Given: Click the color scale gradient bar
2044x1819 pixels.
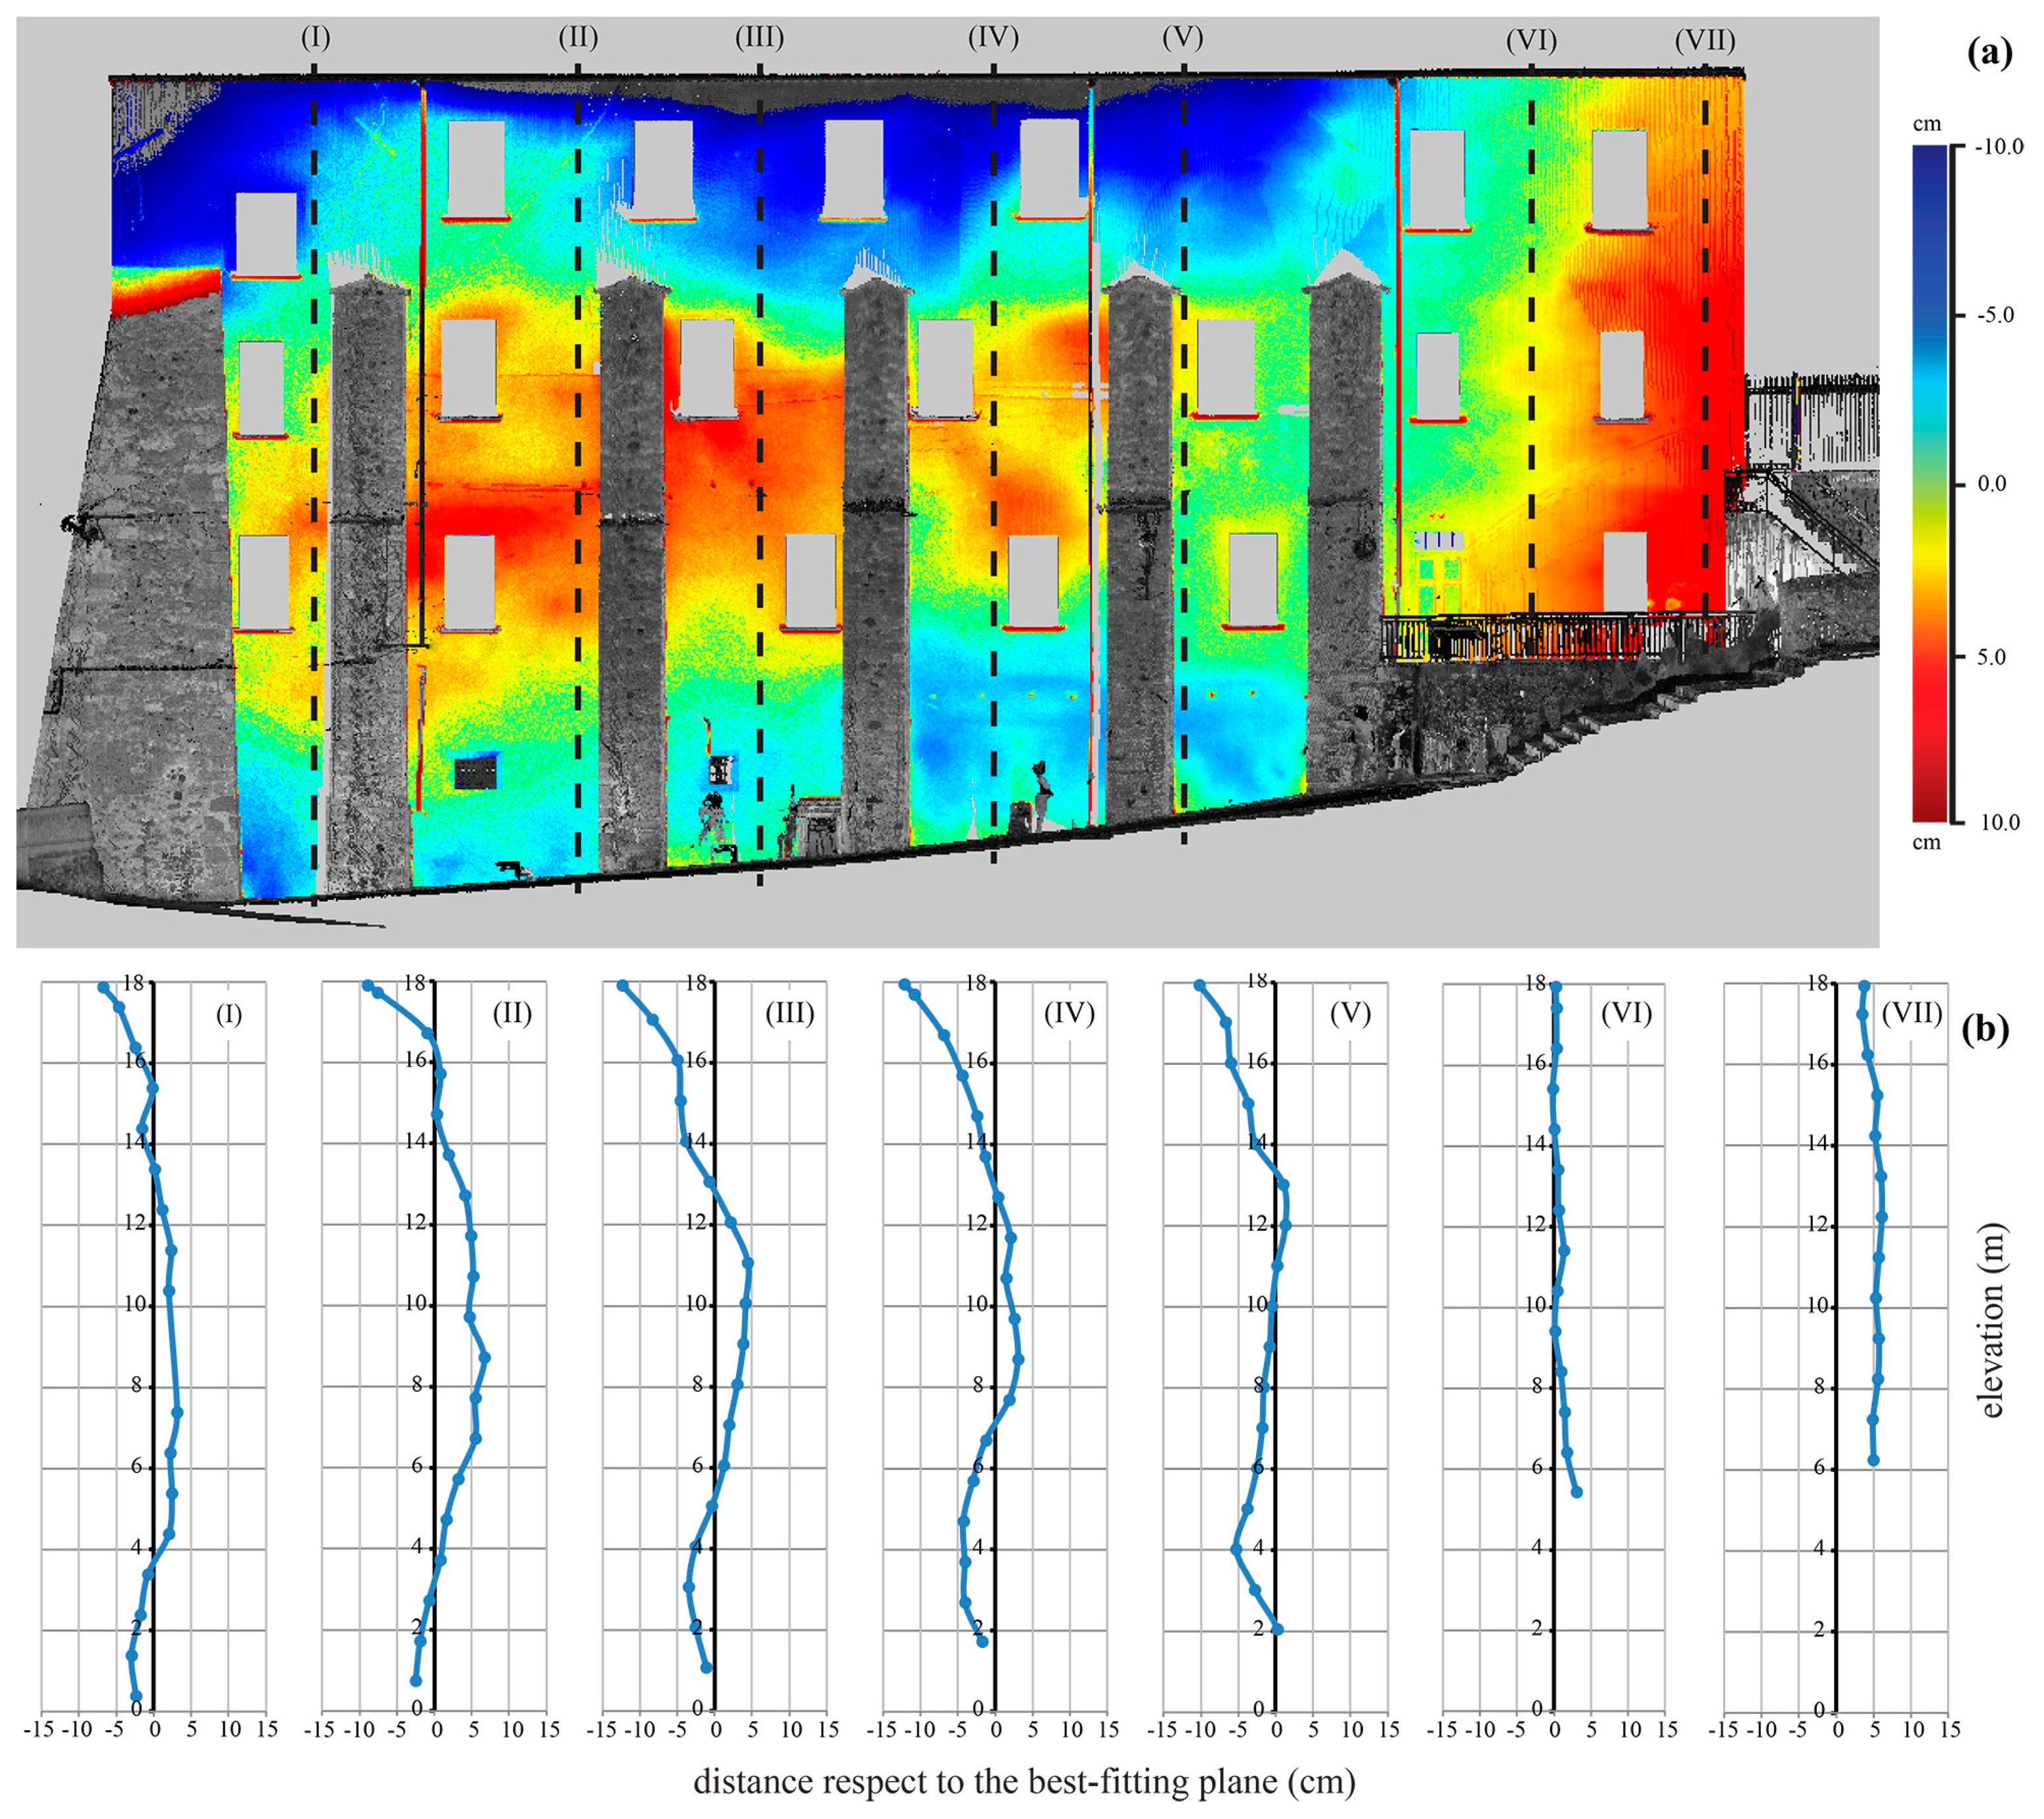Looking at the screenshot, I should pyautogui.click(x=1929, y=483).
